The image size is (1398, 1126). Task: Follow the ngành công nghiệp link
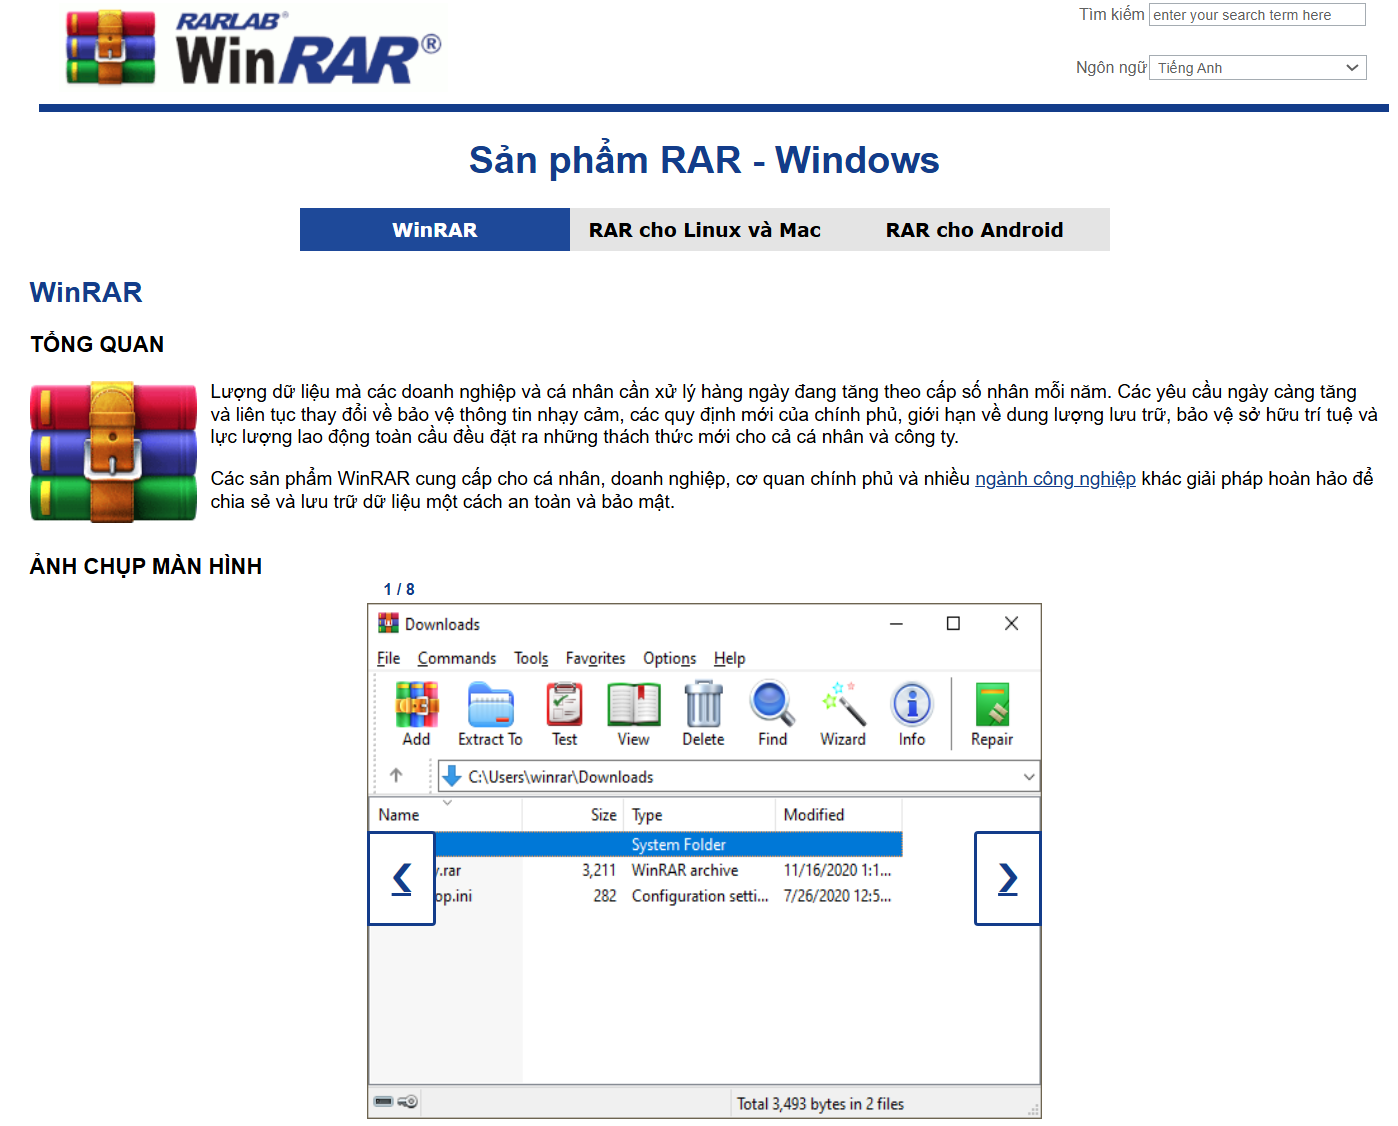click(1055, 479)
